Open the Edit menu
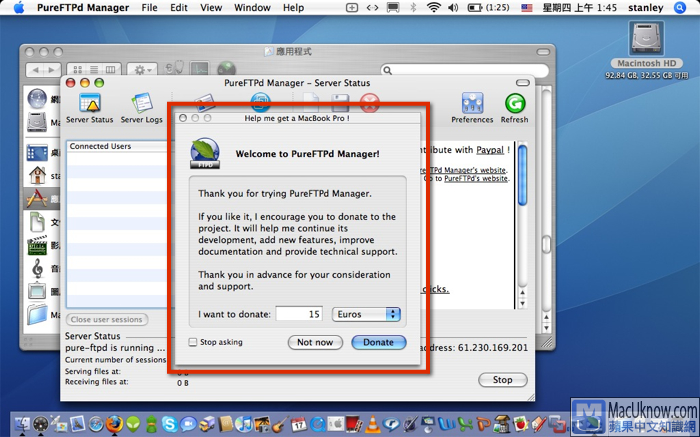700x437 pixels. [179, 8]
